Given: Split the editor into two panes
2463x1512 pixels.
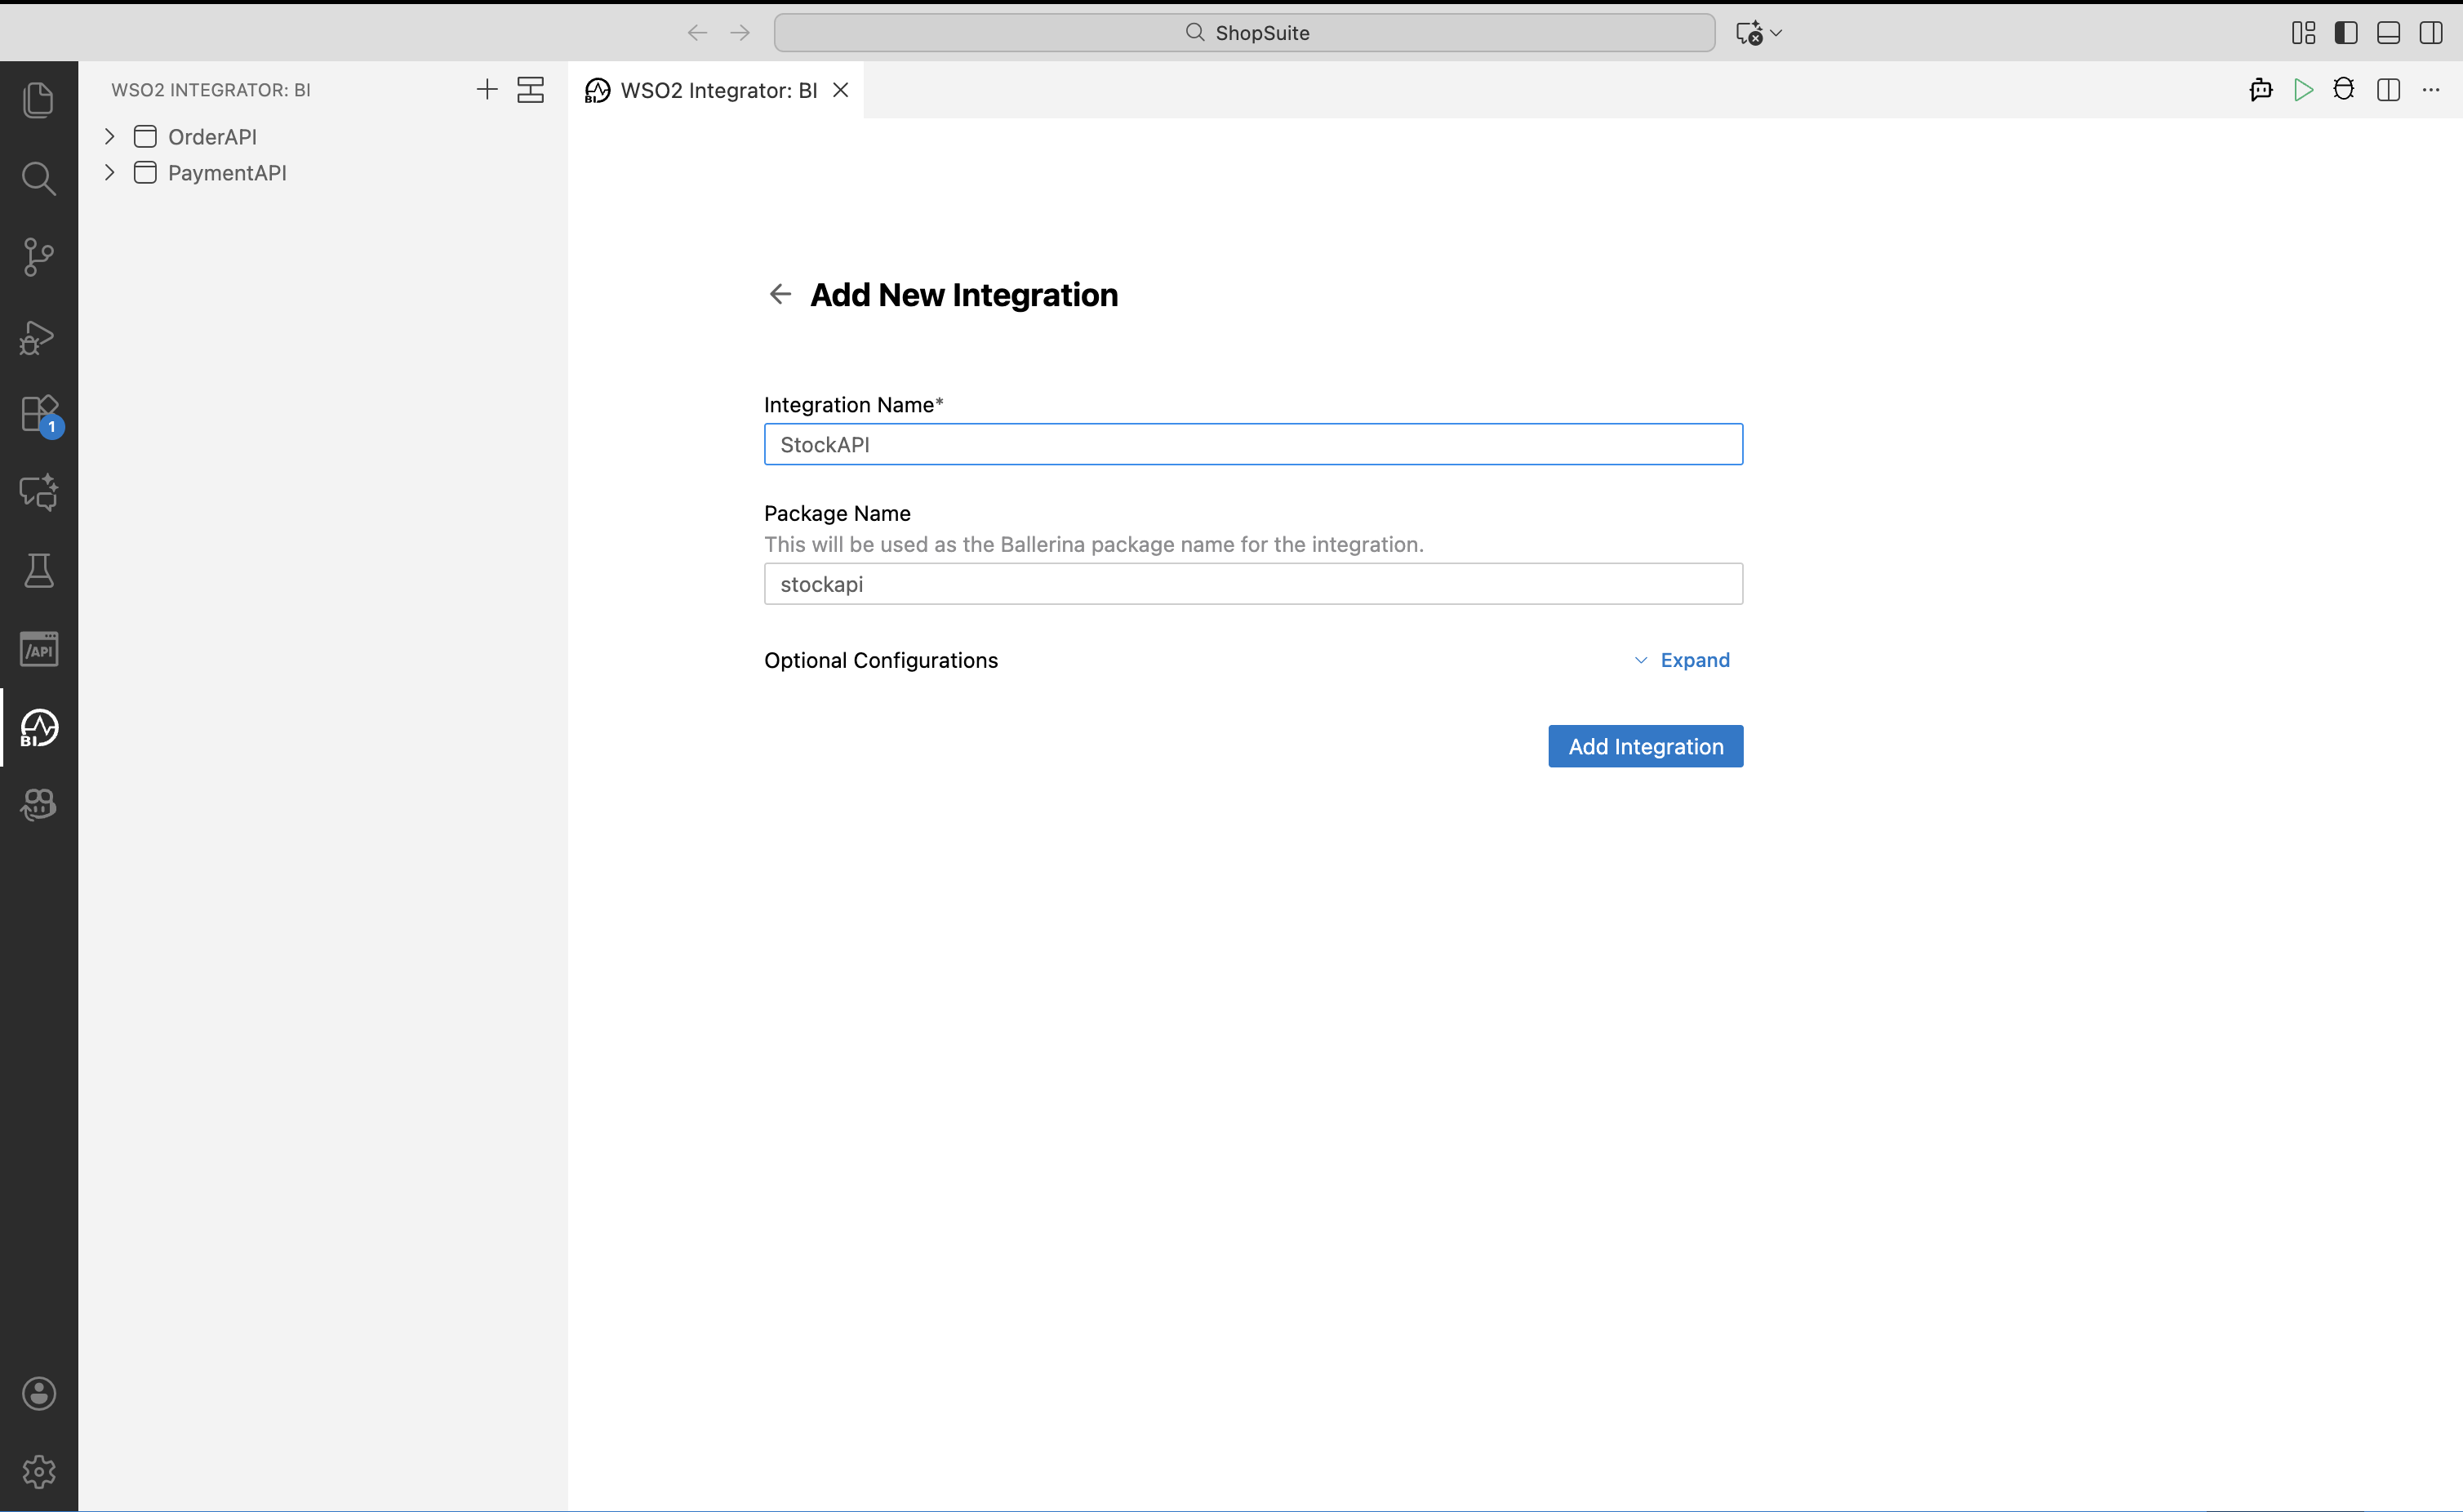Looking at the screenshot, I should pos(2388,89).
